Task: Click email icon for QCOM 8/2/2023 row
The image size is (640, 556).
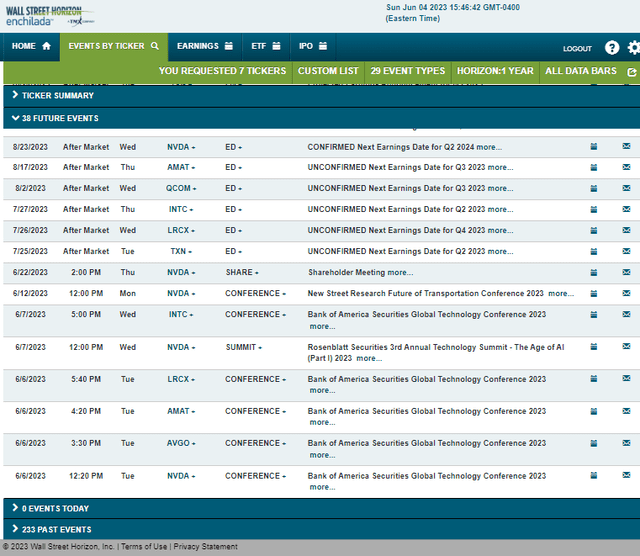Action: 626,188
